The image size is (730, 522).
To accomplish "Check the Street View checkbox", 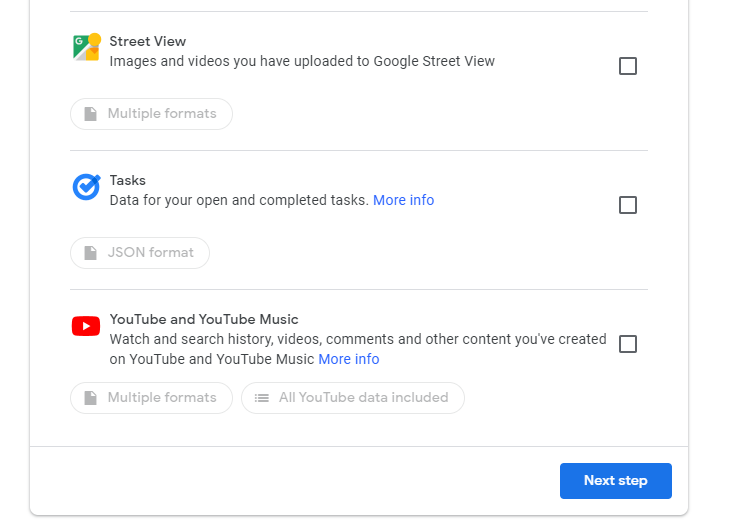I will point(628,66).
